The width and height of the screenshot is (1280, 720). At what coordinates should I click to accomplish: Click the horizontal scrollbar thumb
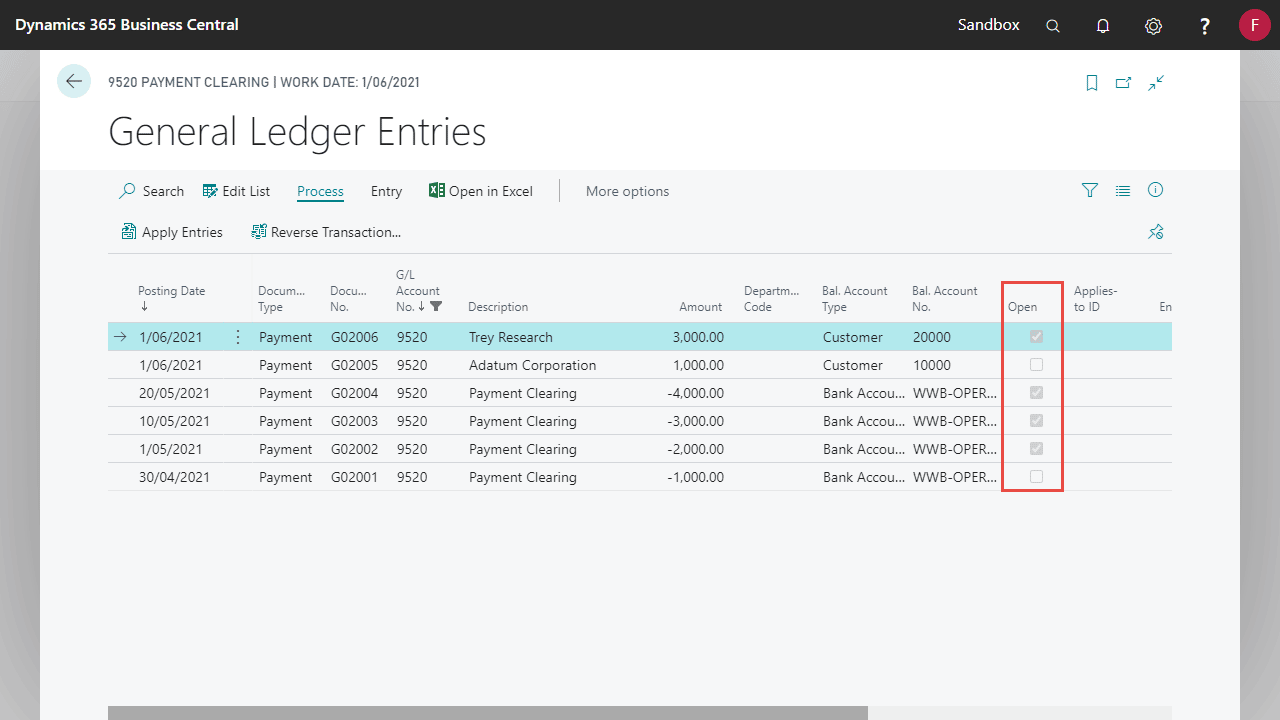(488, 713)
